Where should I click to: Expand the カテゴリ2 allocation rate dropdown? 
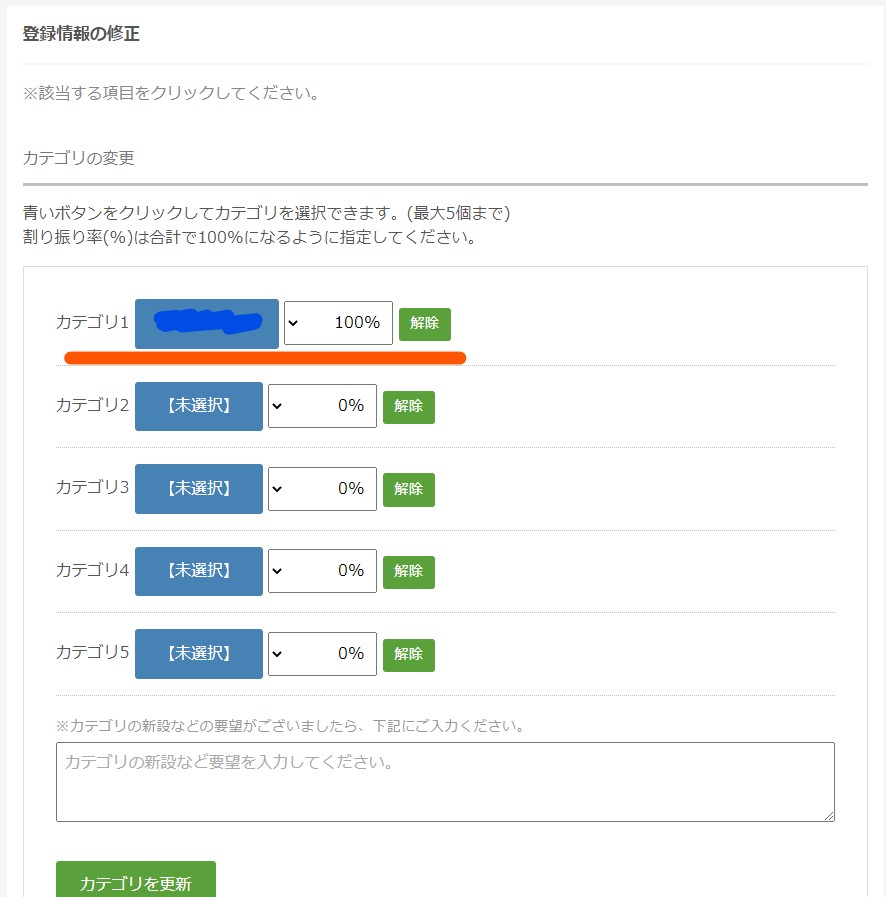pos(322,406)
